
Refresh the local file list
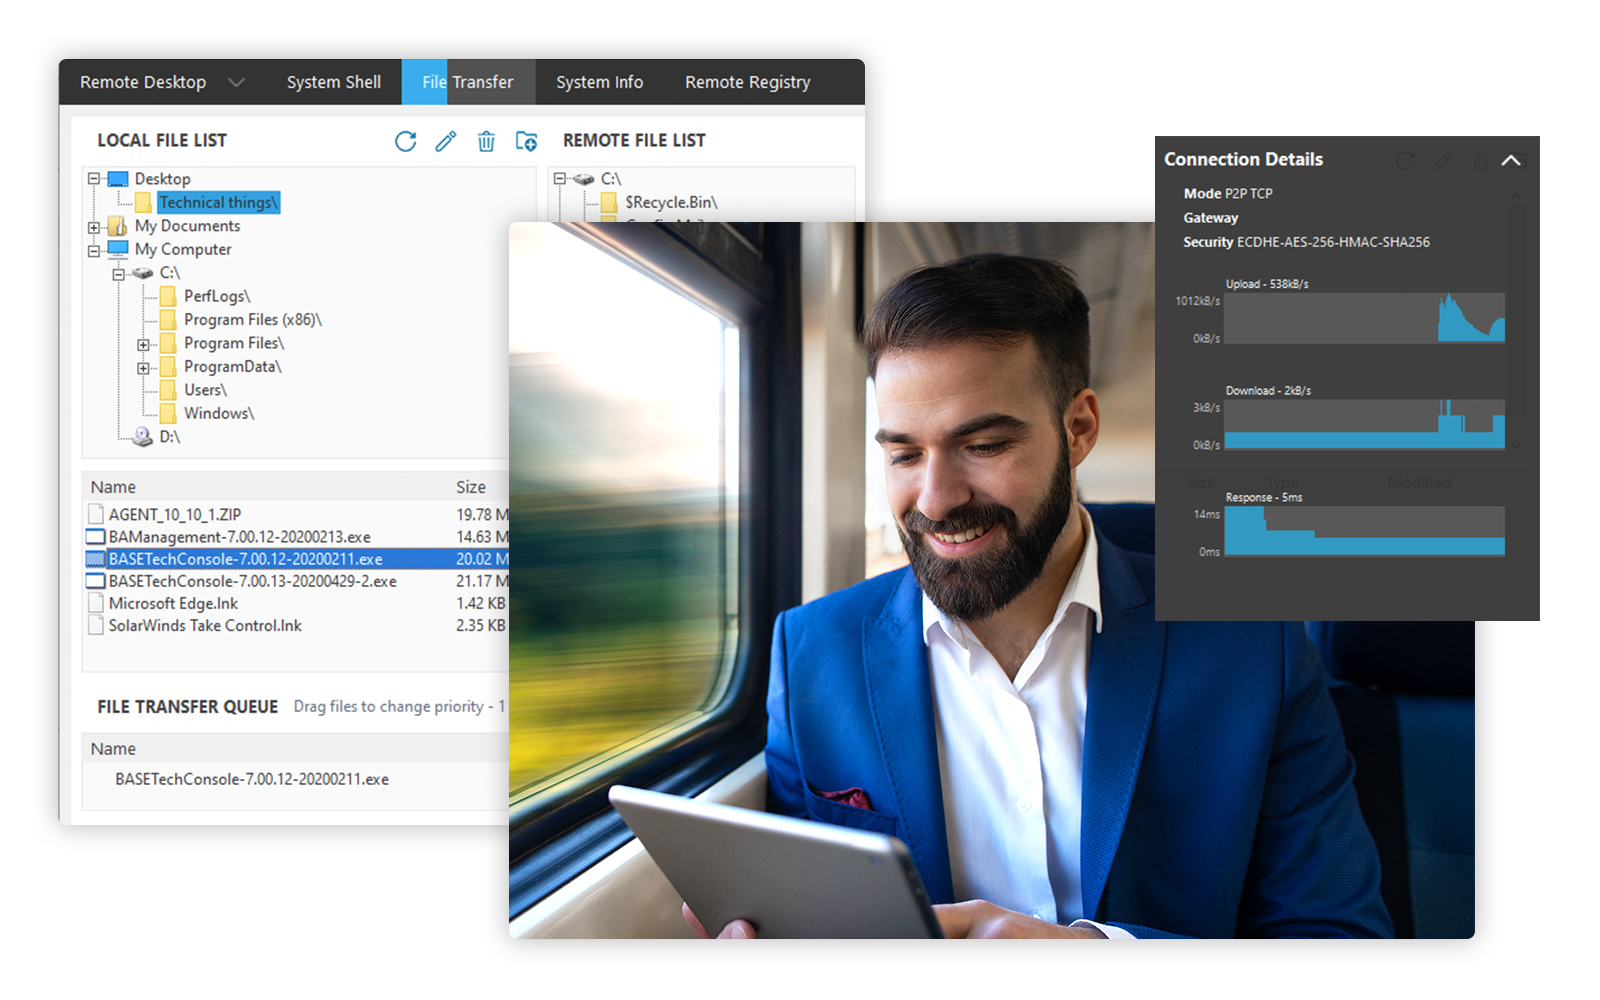[x=405, y=142]
